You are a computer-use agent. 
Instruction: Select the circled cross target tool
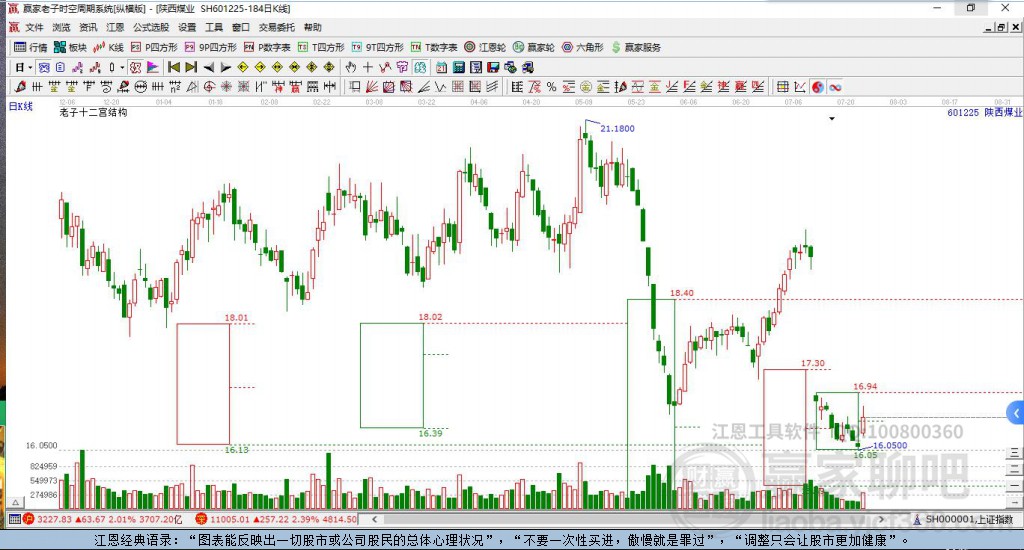click(208, 87)
